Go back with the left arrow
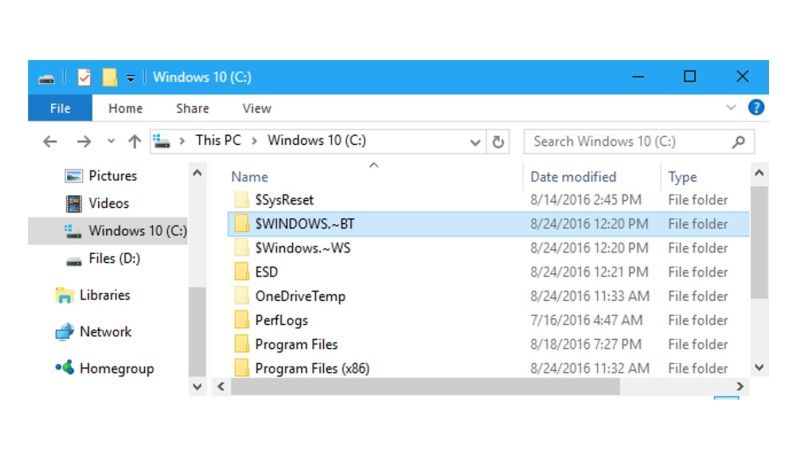Viewport: 800px width, 450px height. 50,141
